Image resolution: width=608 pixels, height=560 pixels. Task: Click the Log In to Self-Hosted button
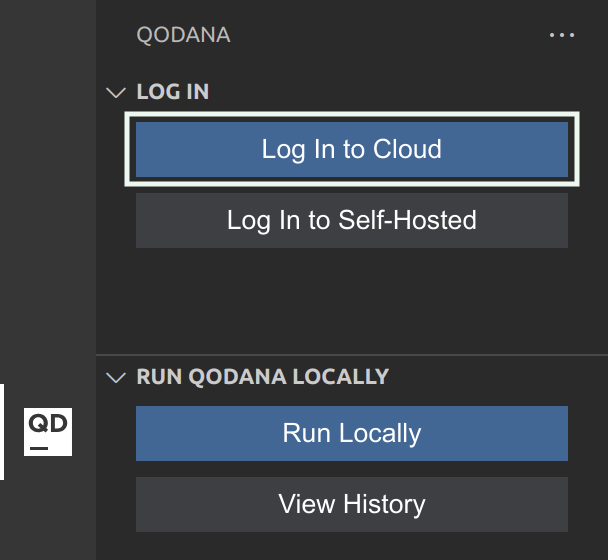click(x=352, y=220)
